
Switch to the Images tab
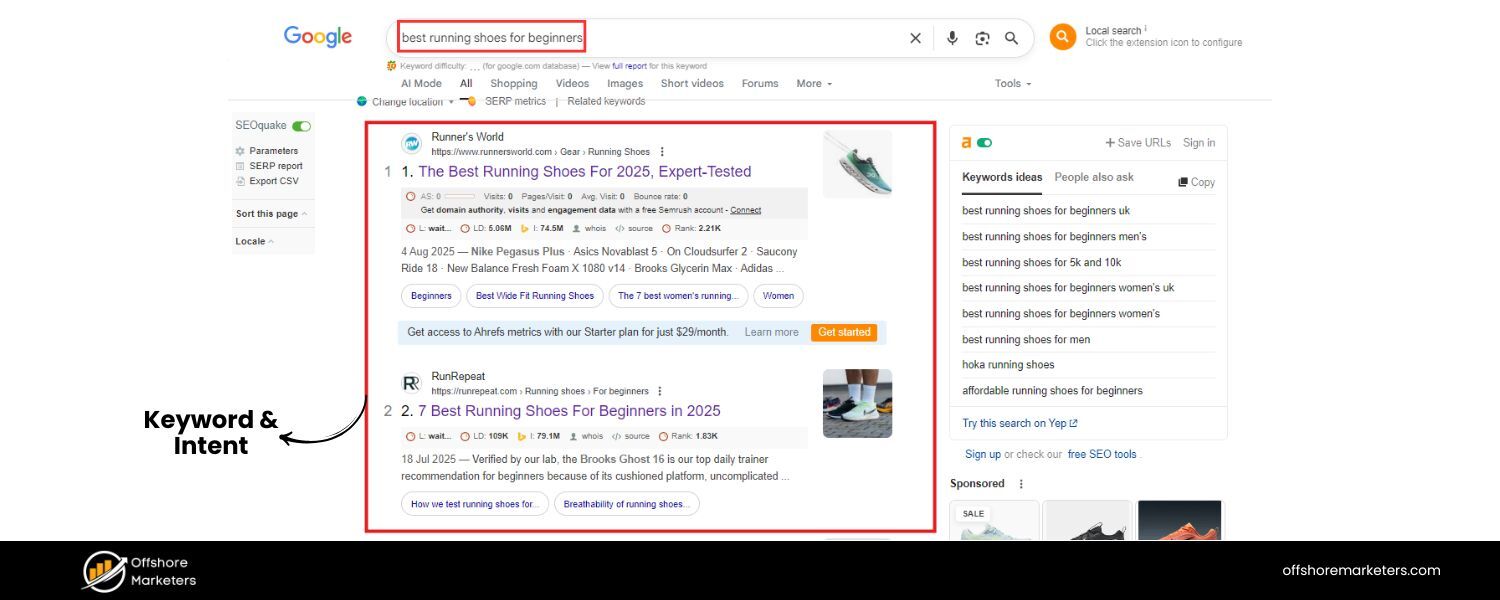(x=625, y=84)
